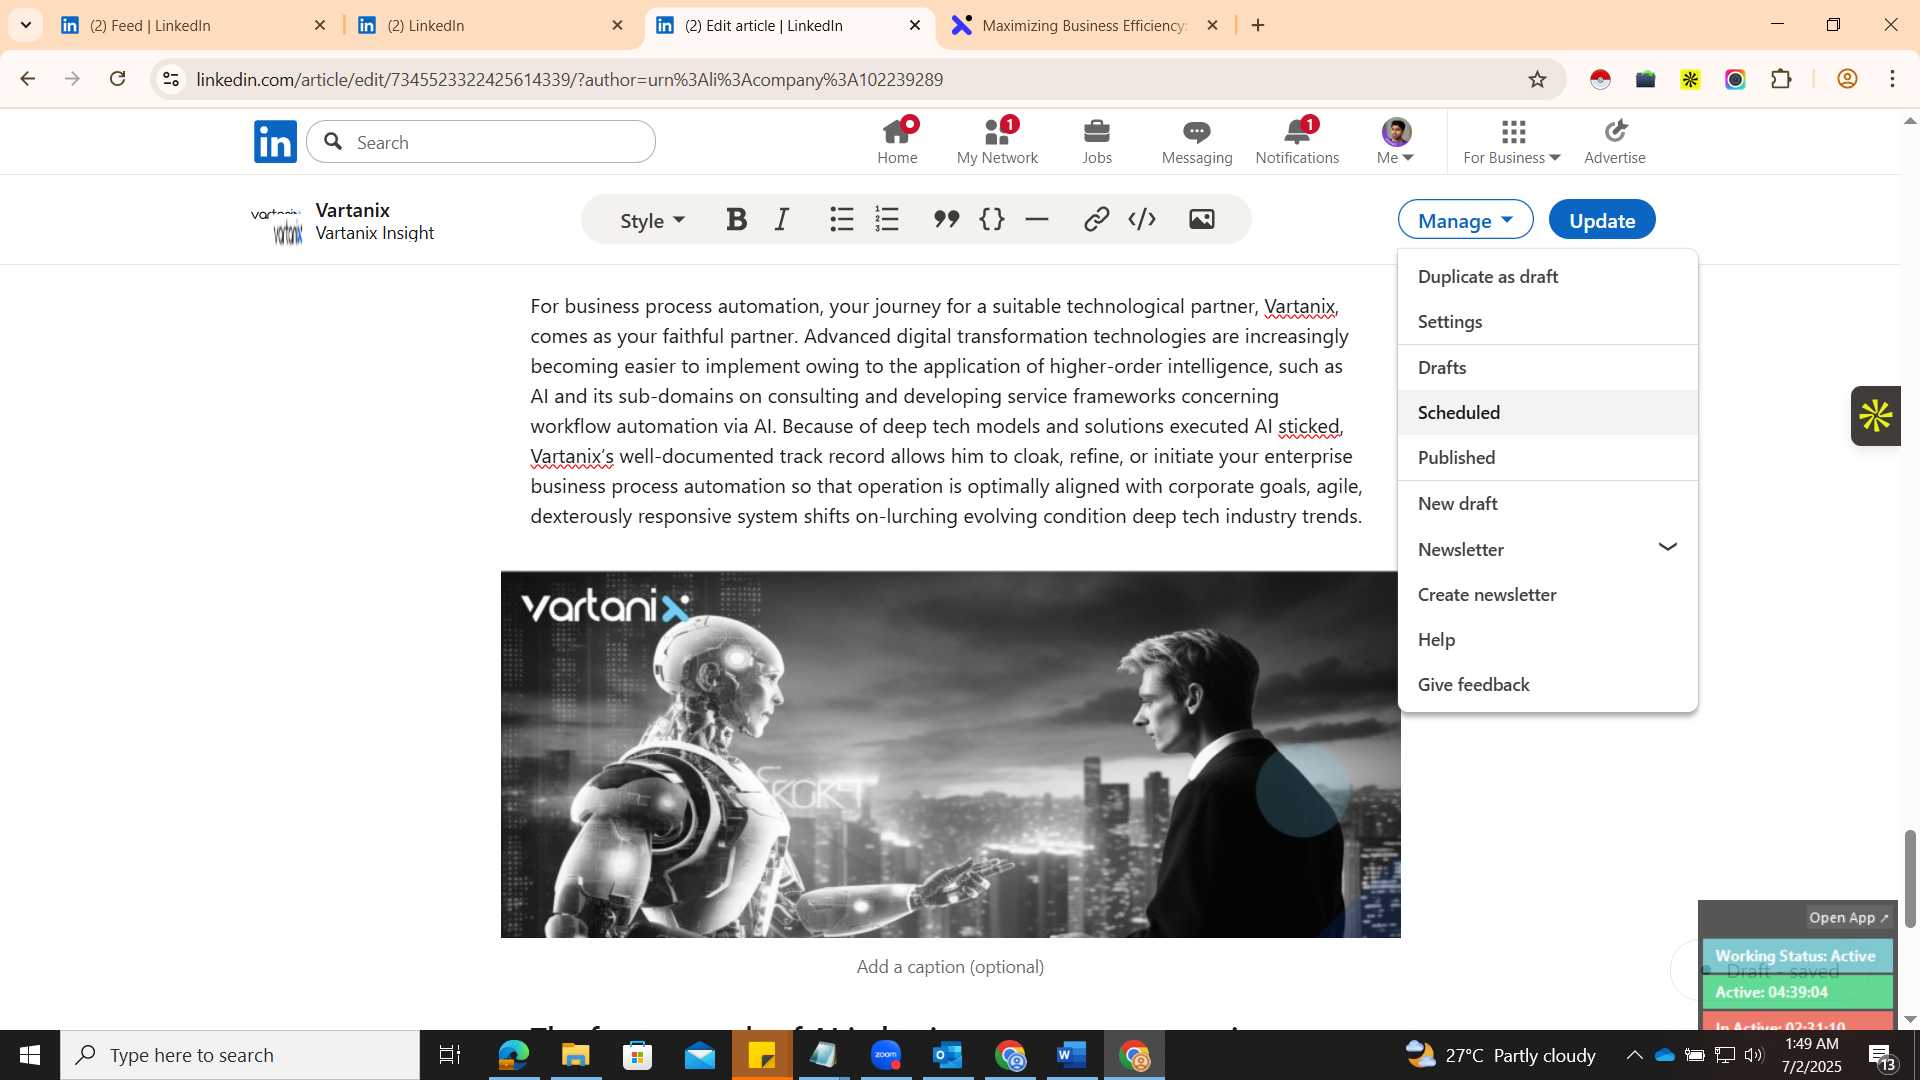
Task: Click the Vartanix author name
Action: point(352,210)
